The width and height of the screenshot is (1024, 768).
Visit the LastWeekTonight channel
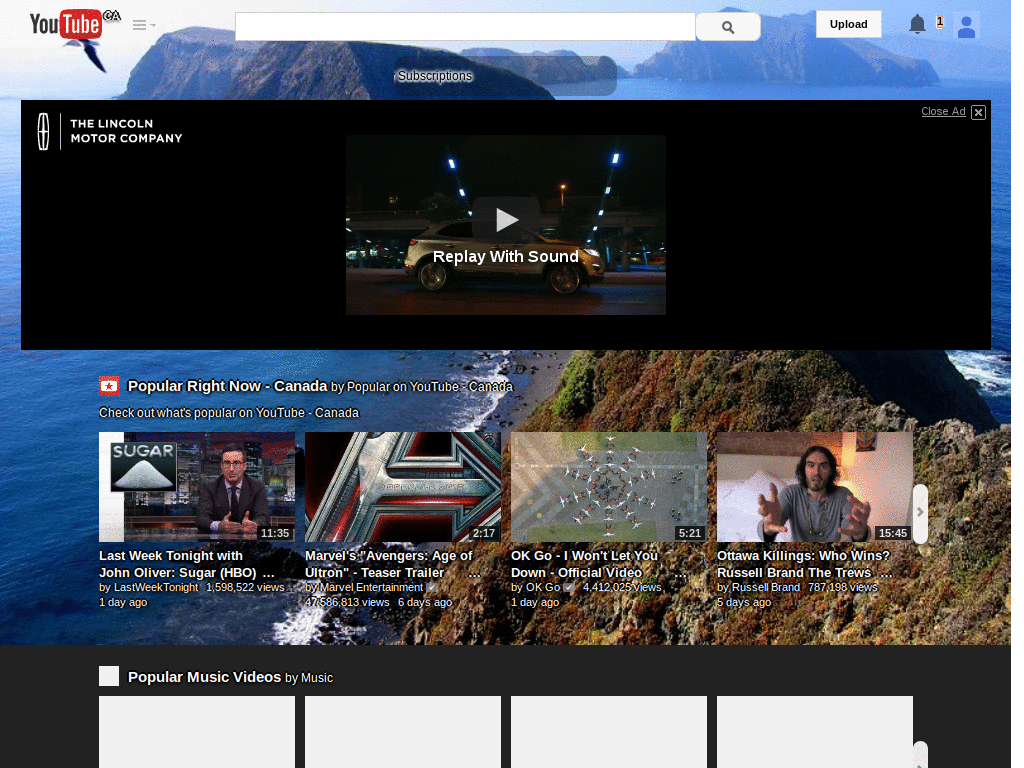point(156,587)
